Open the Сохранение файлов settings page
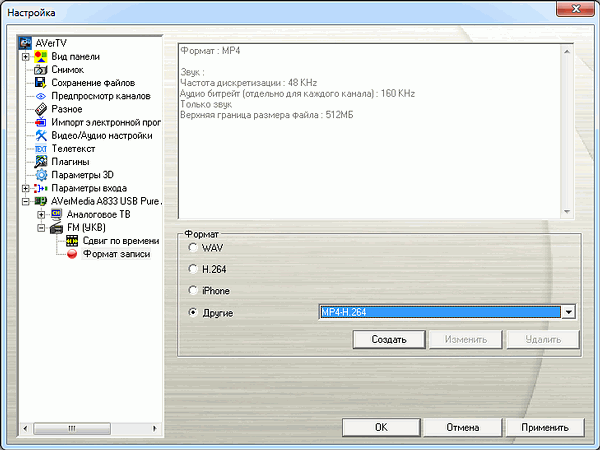 pos(93,83)
